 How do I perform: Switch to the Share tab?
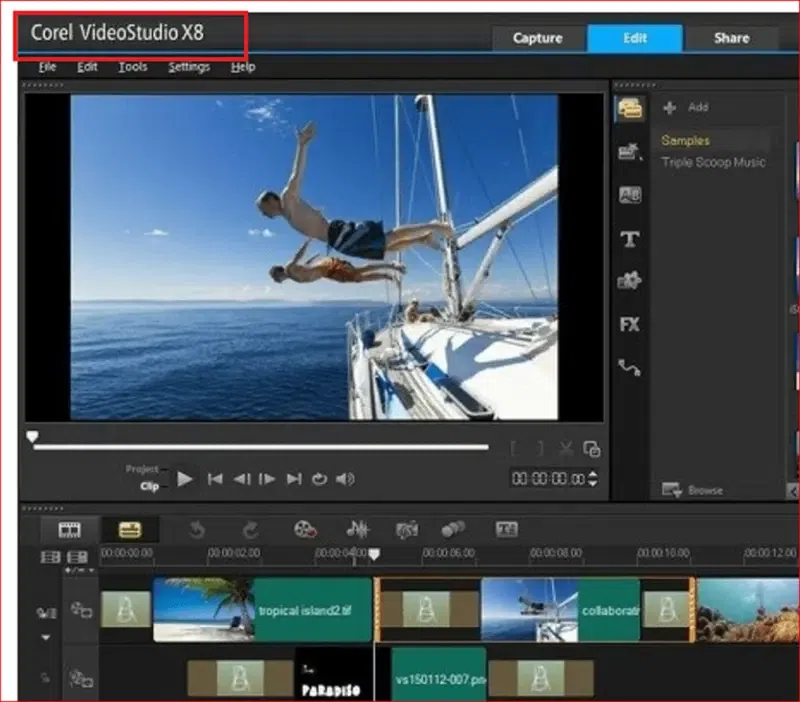[731, 38]
